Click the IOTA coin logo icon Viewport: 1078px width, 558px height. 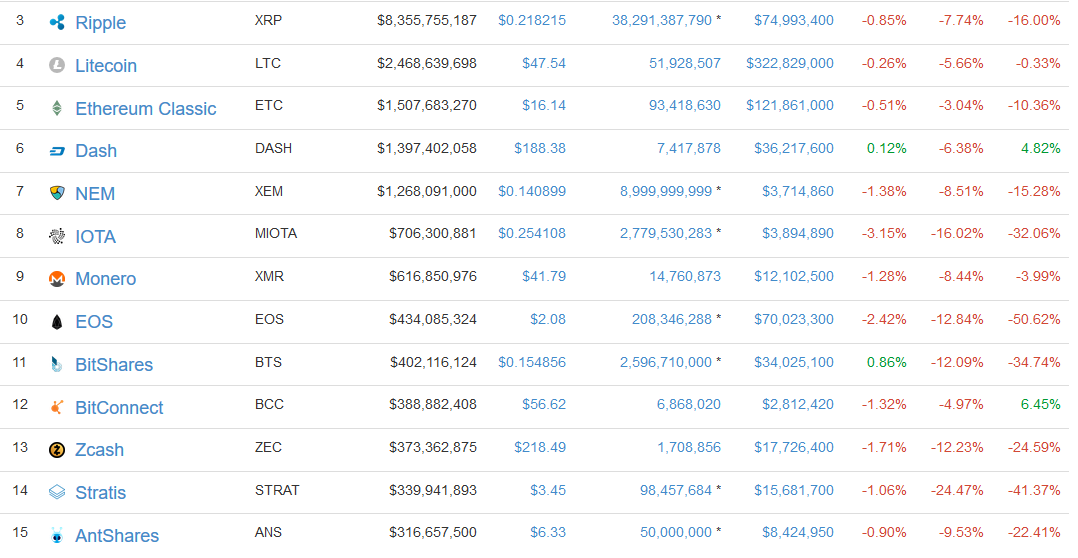click(57, 236)
